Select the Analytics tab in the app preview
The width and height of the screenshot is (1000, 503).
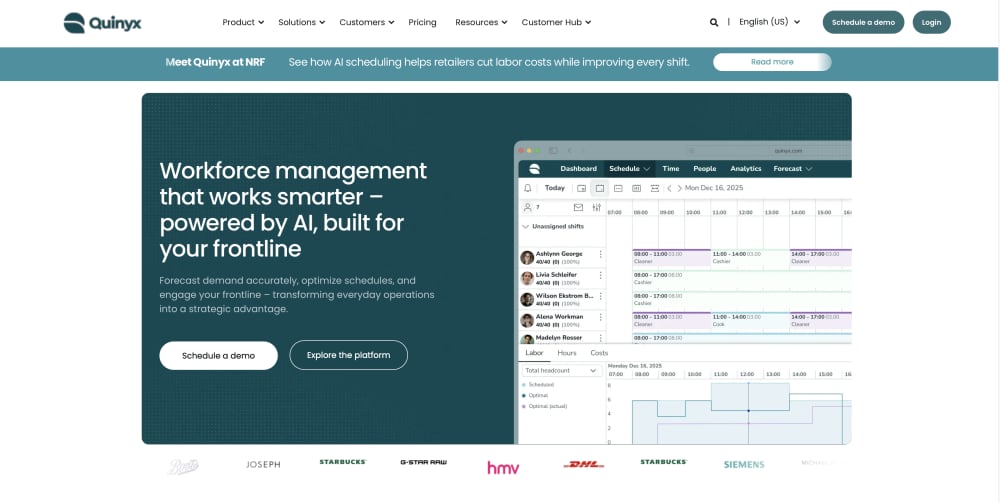pyautogui.click(x=746, y=169)
